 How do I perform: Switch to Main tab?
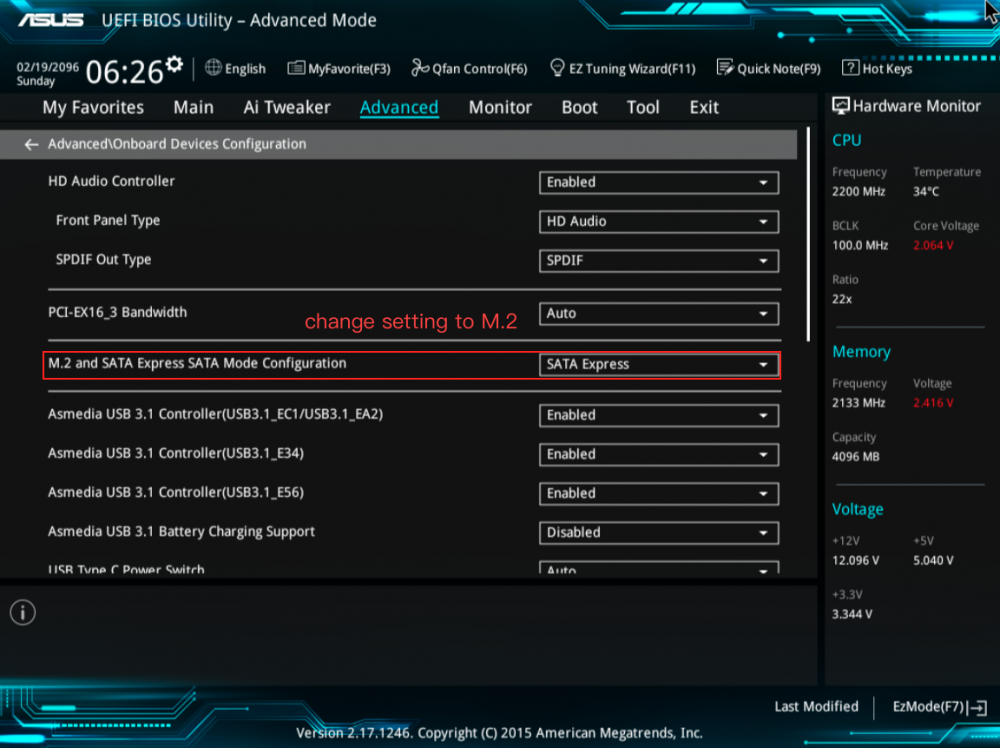193,107
